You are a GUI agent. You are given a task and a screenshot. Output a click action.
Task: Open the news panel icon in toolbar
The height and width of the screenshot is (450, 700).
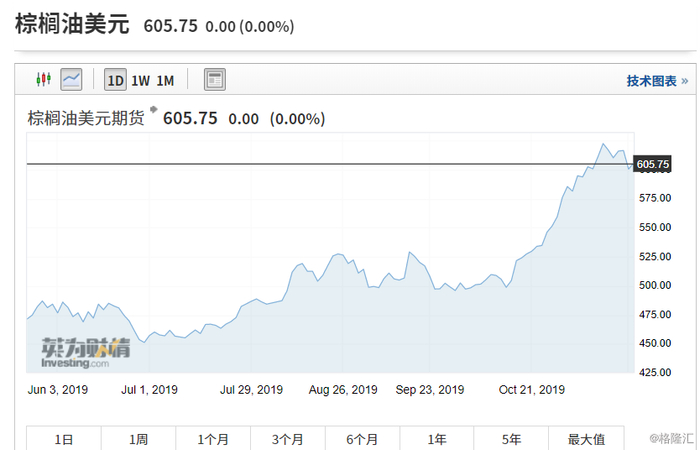tap(214, 80)
